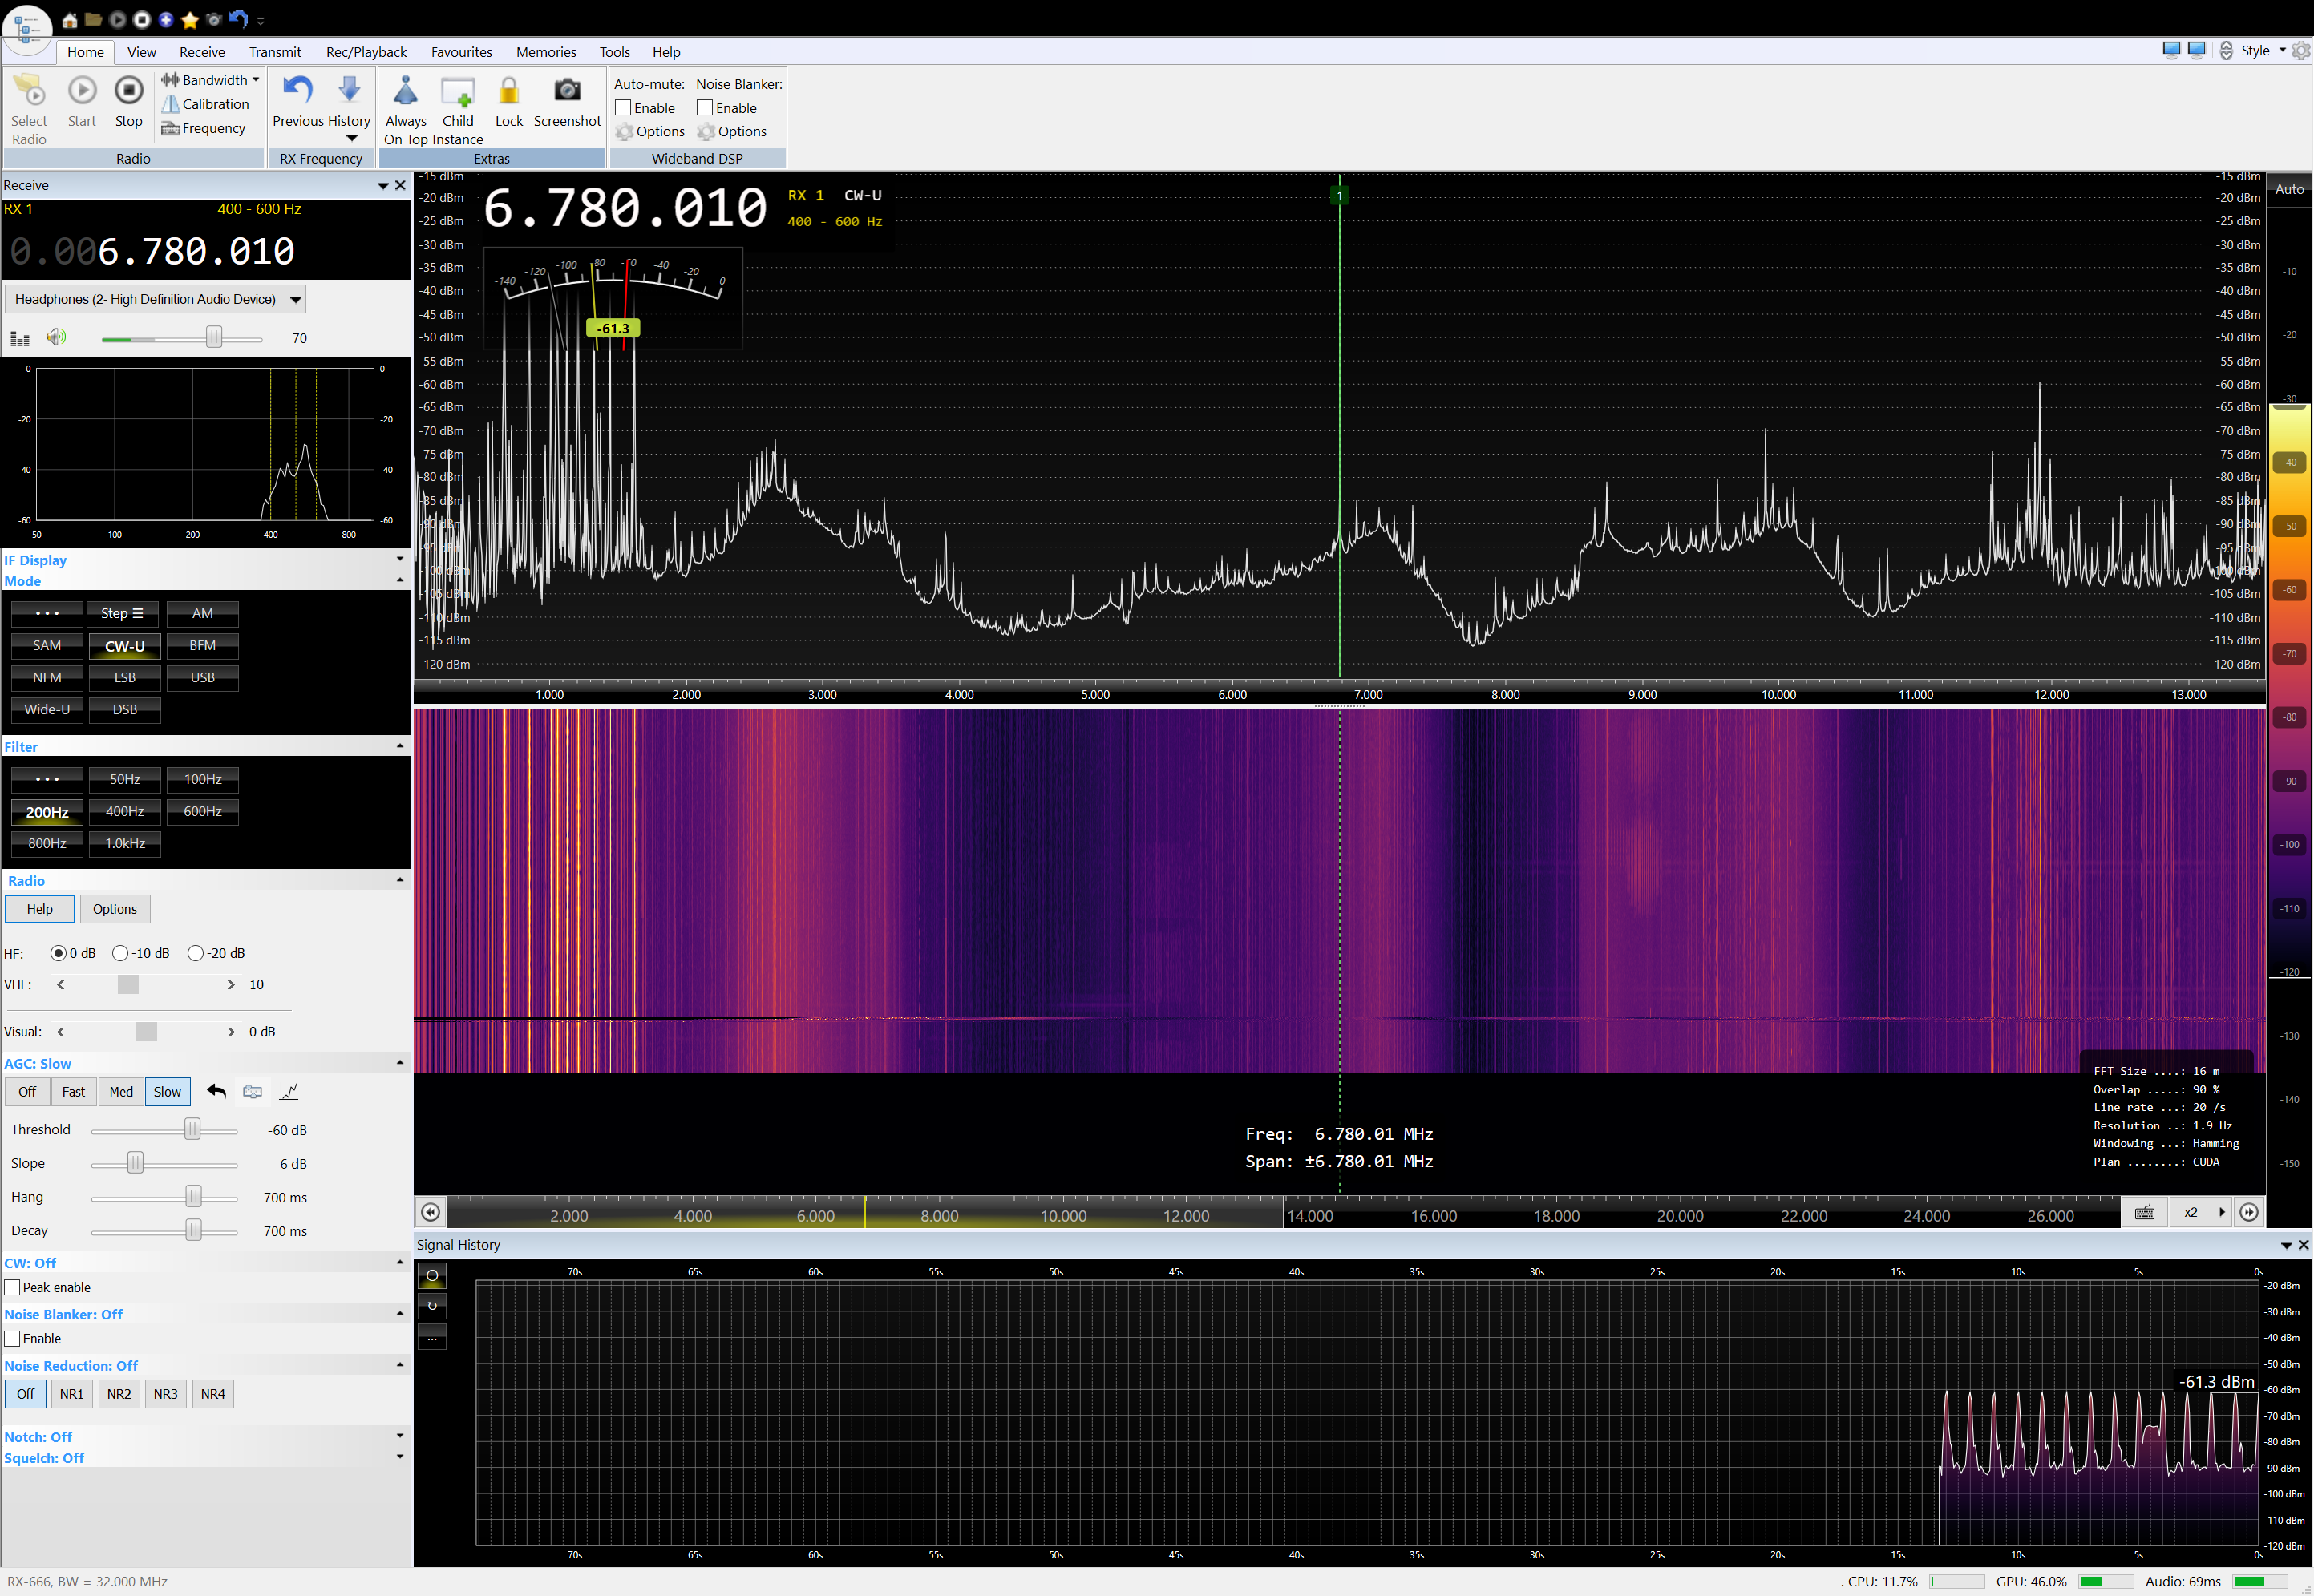
Task: Click the Previous frequency arrow icon
Action: click(x=297, y=90)
